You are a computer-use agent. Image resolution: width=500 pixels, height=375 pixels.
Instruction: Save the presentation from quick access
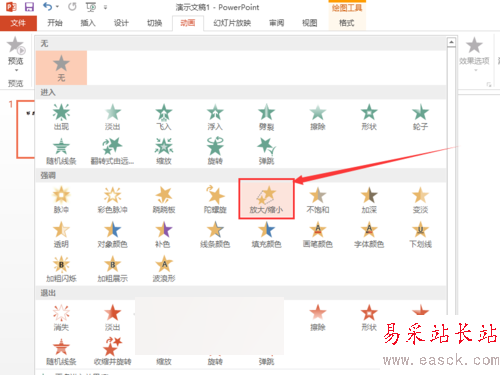tap(29, 7)
